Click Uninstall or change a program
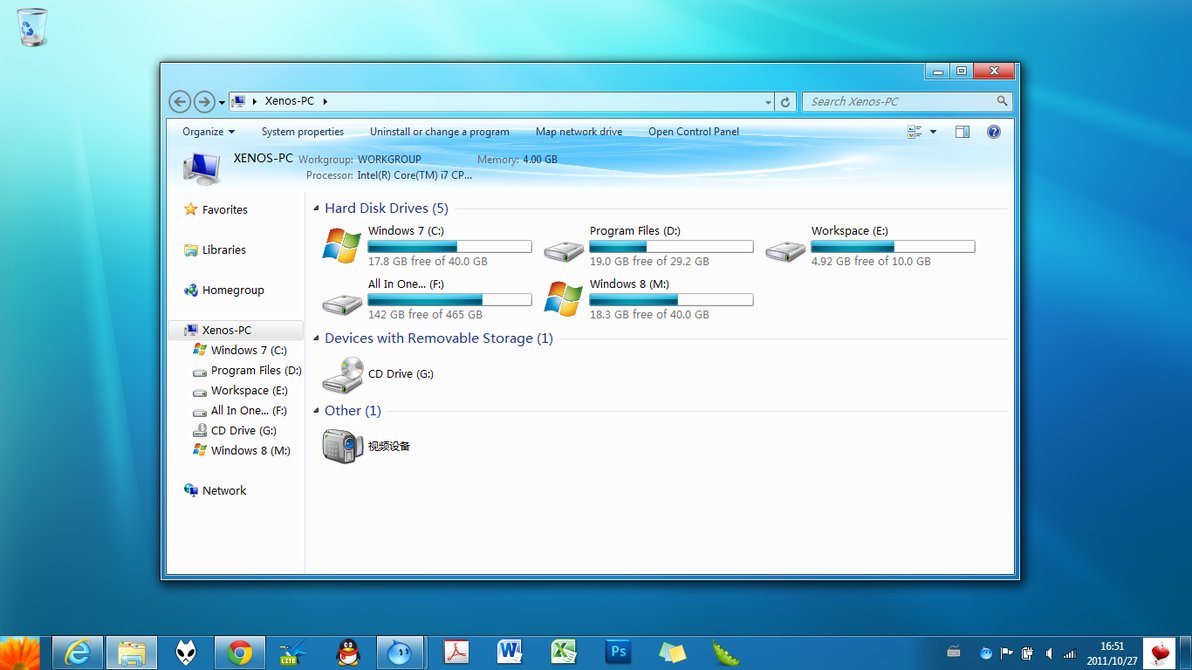Viewport: 1192px width, 670px height. [439, 132]
